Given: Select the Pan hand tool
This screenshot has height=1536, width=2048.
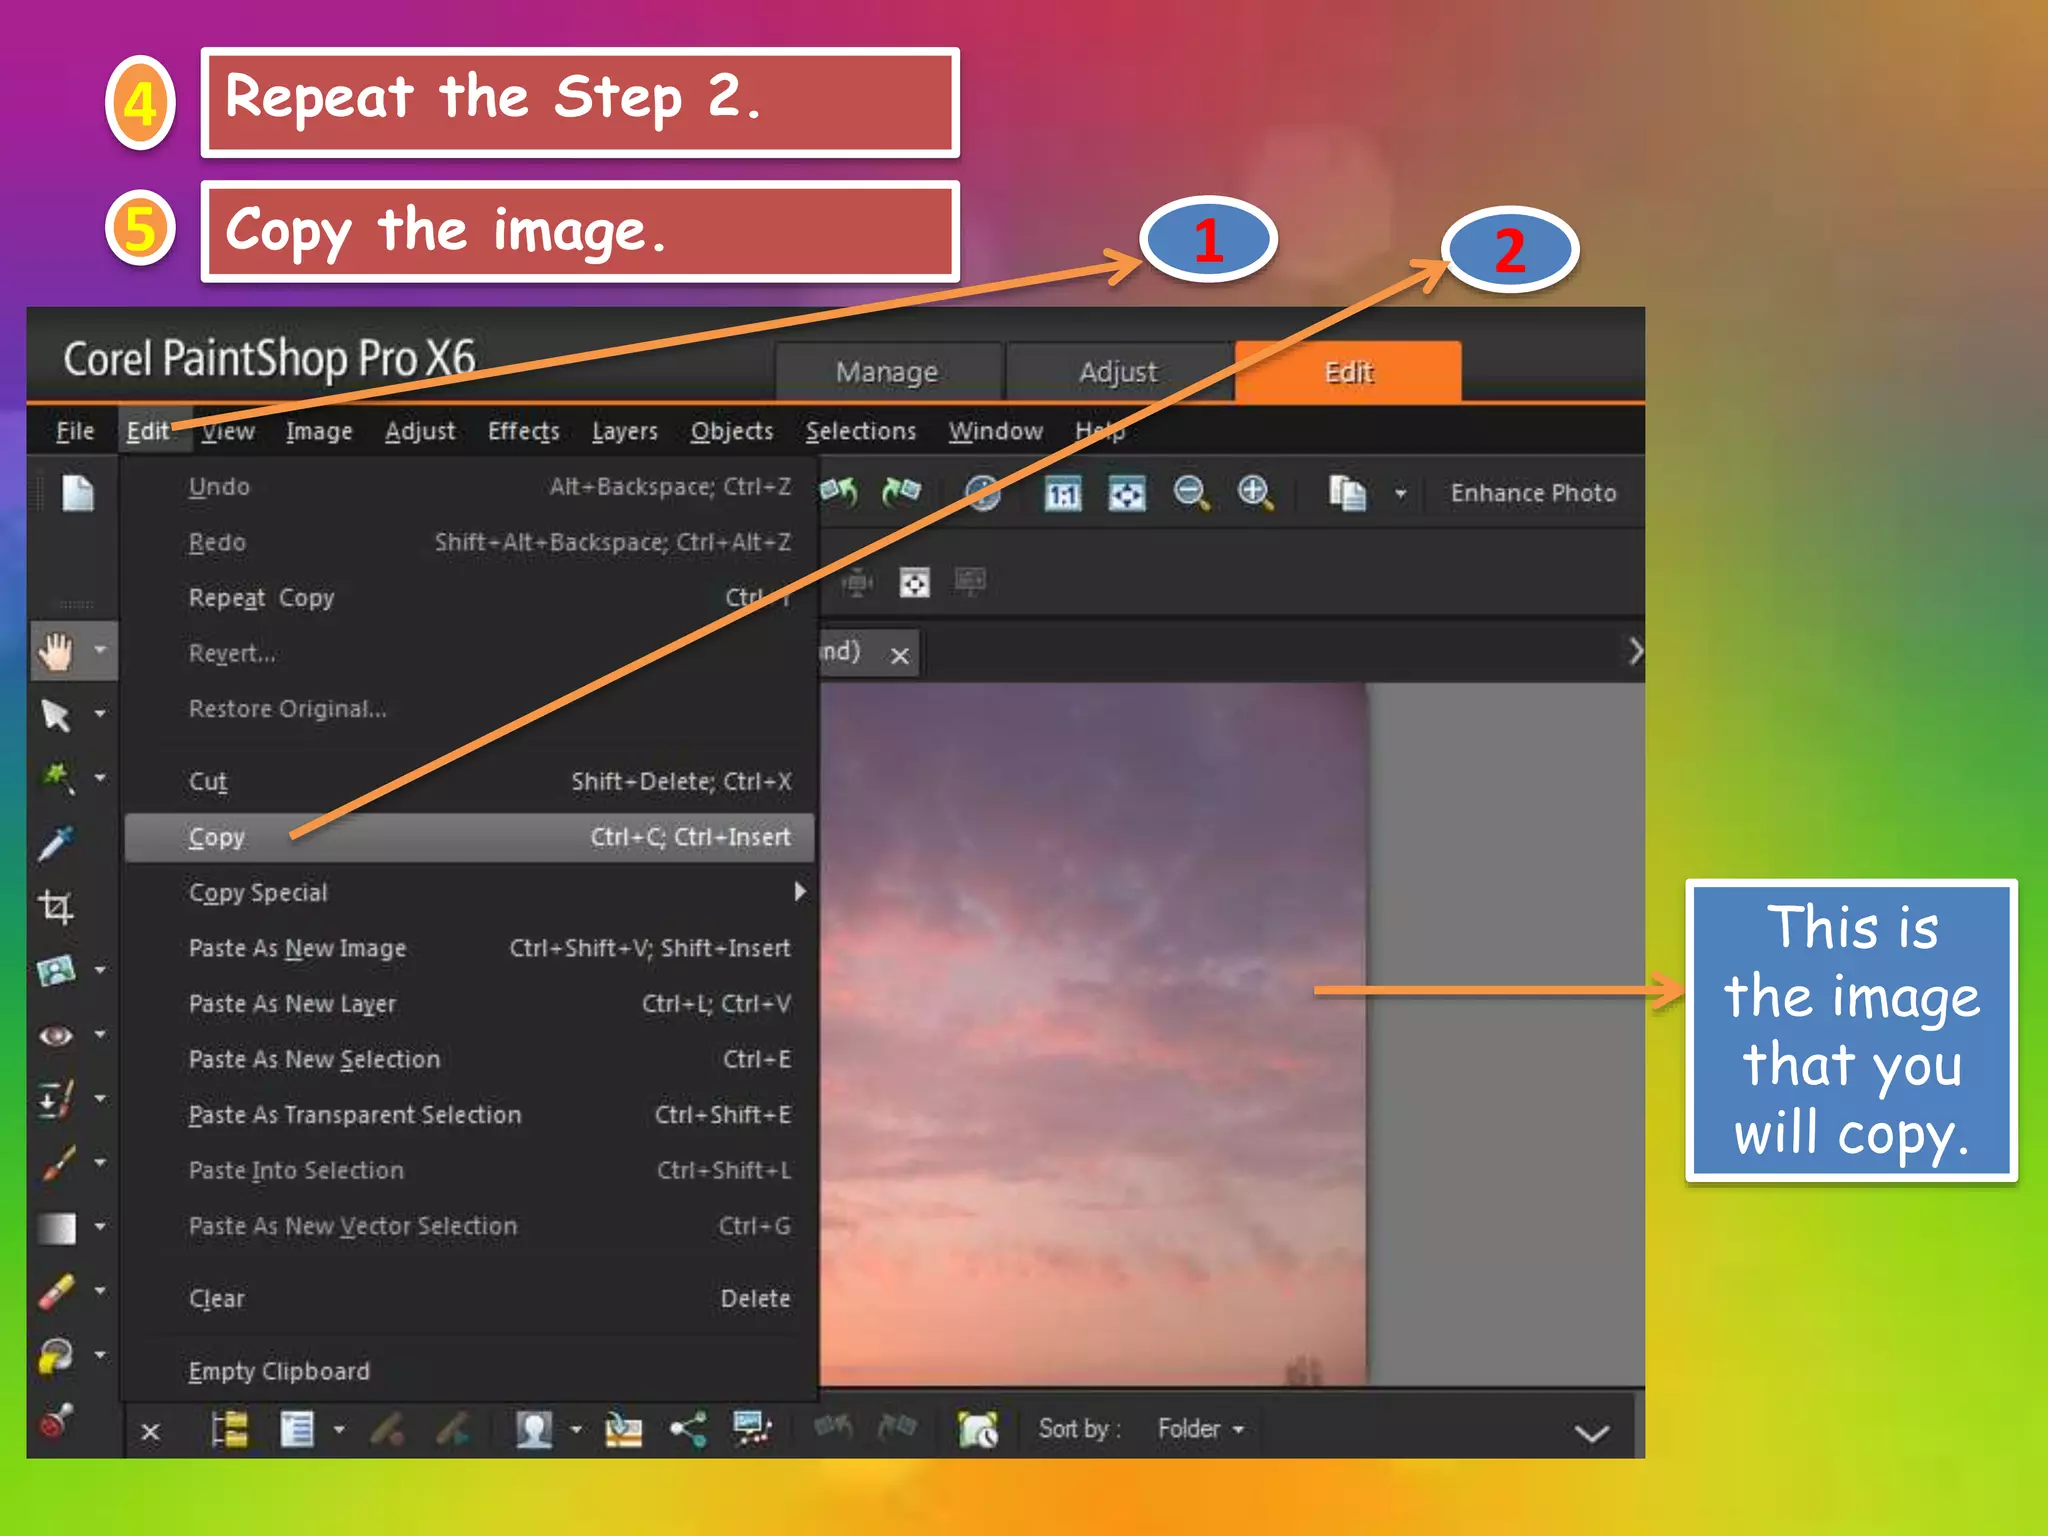Looking at the screenshot, I should tap(56, 651).
